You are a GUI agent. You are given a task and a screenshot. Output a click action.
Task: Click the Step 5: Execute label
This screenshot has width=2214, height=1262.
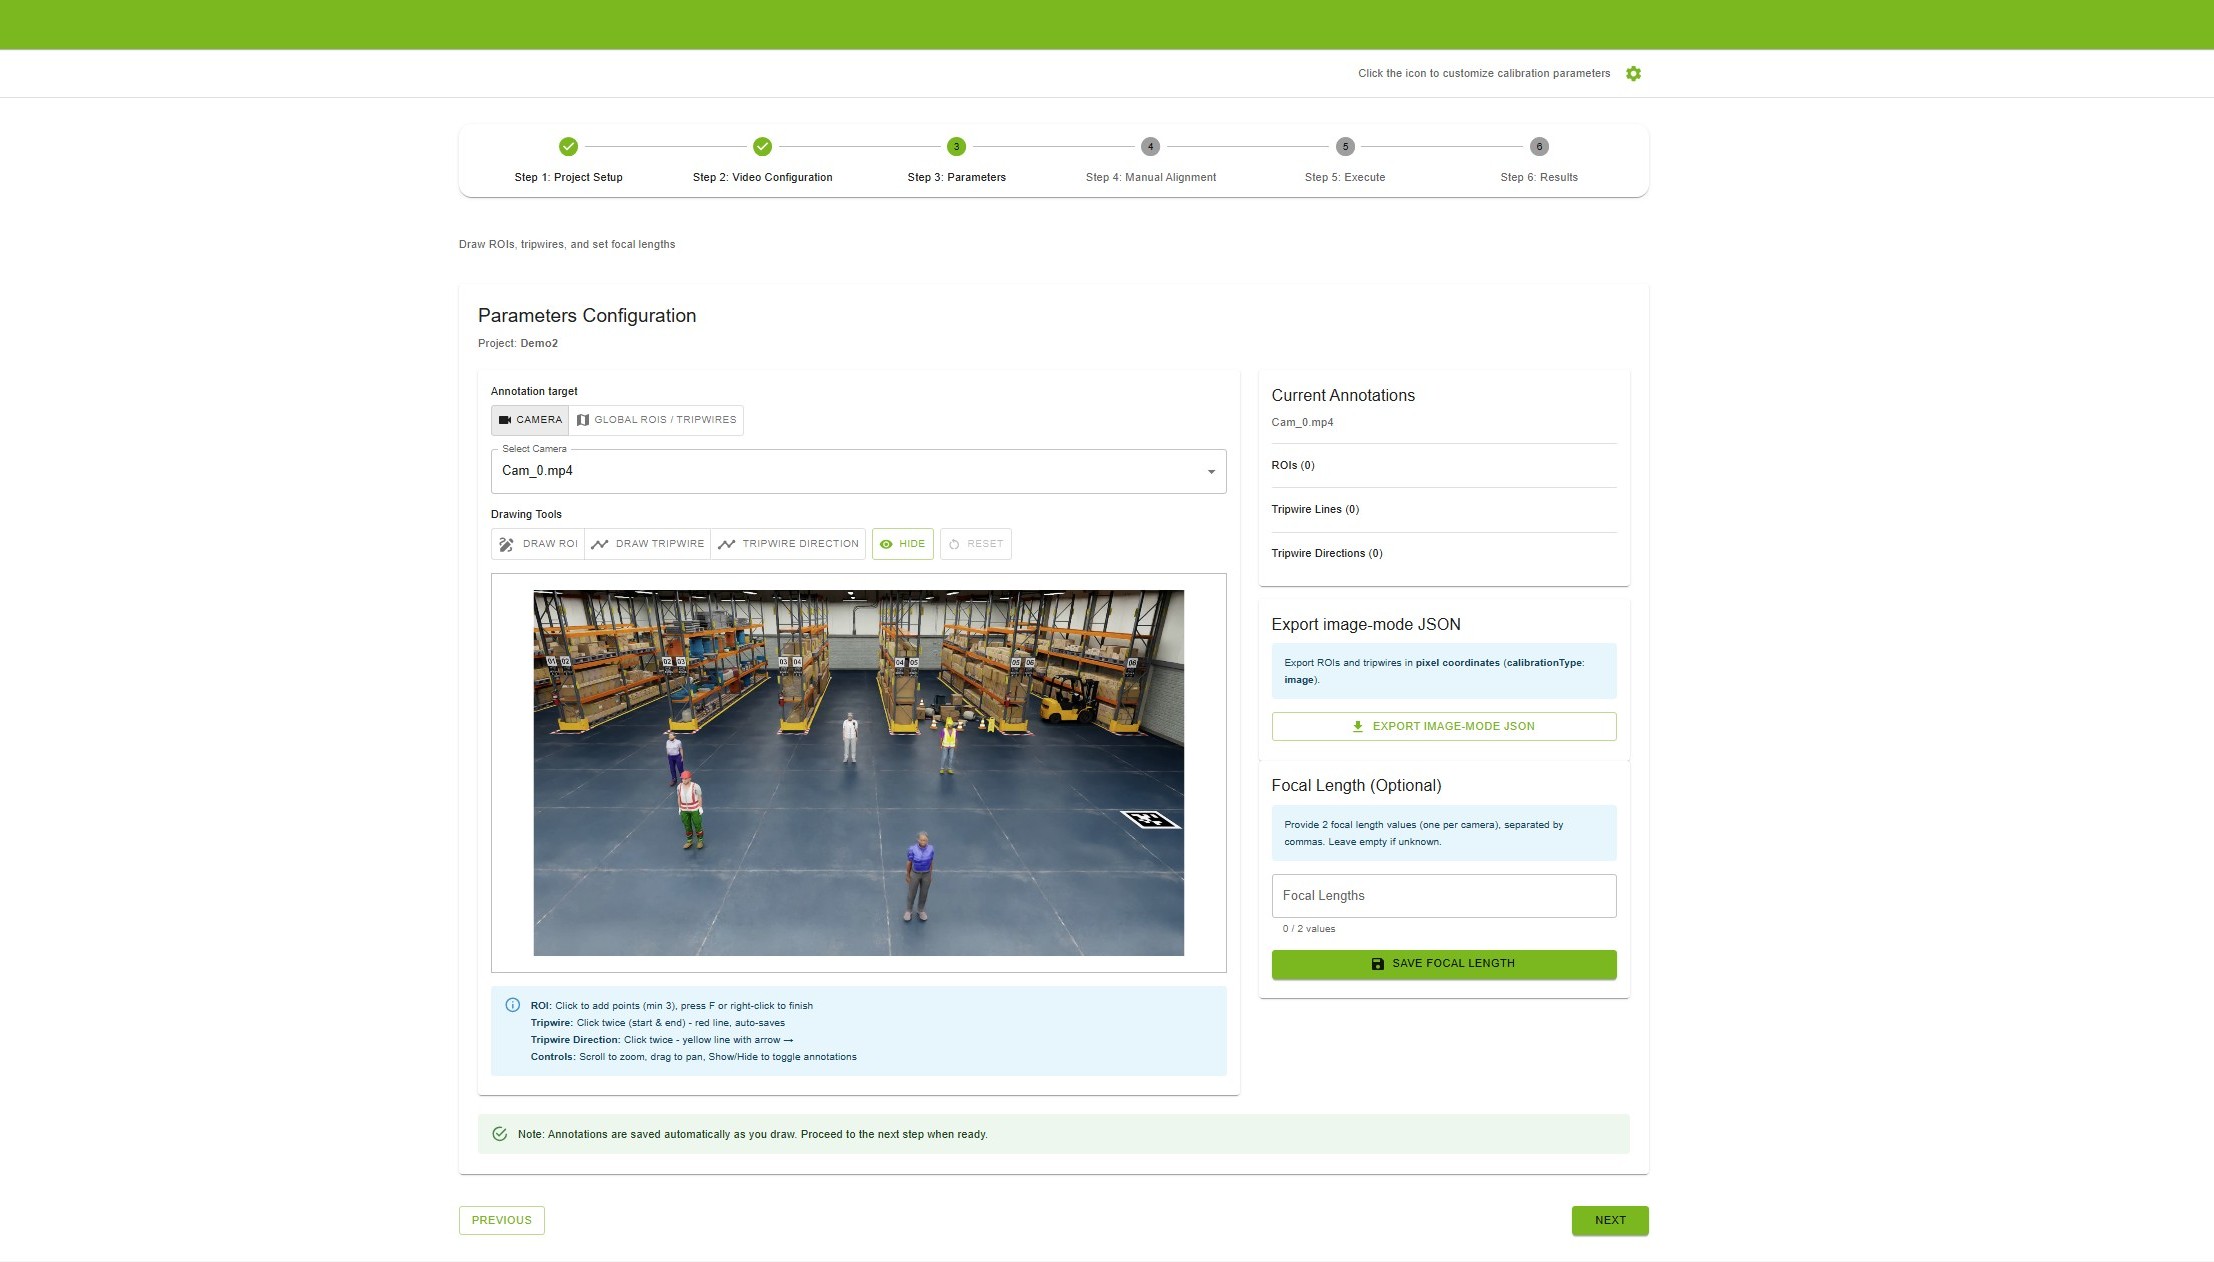[x=1345, y=177]
